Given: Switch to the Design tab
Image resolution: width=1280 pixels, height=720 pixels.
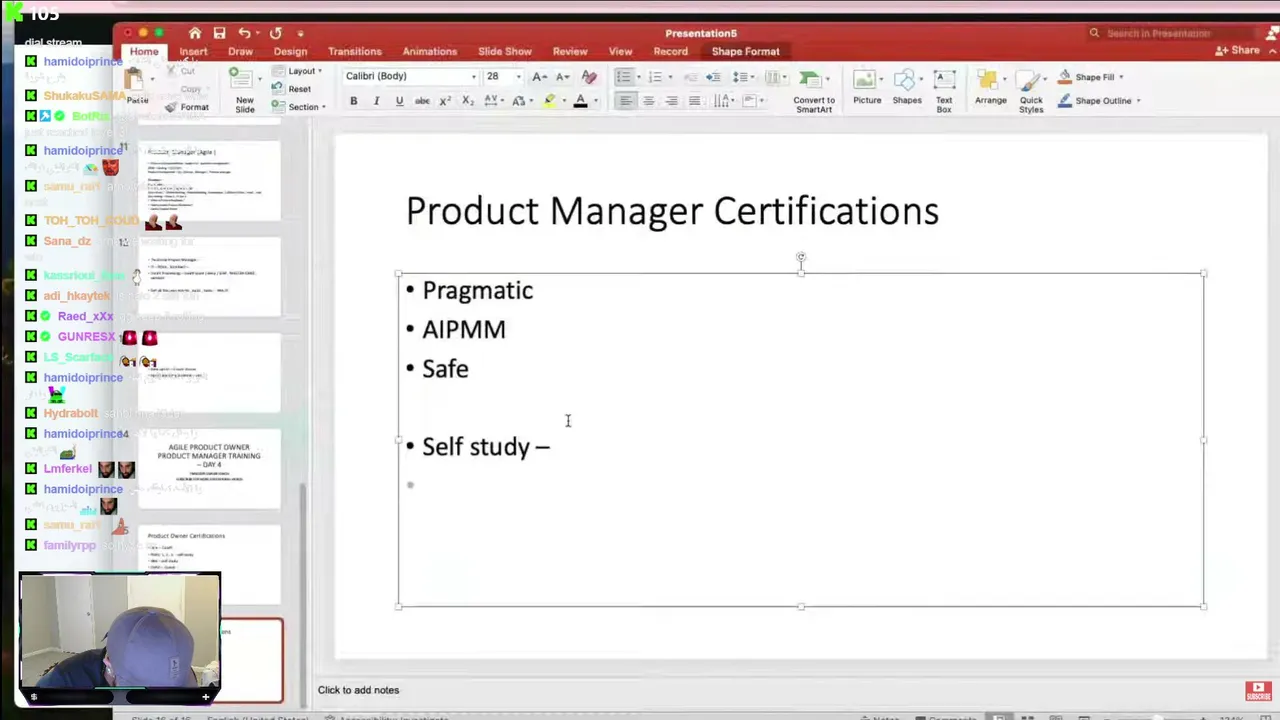Looking at the screenshot, I should [x=290, y=51].
